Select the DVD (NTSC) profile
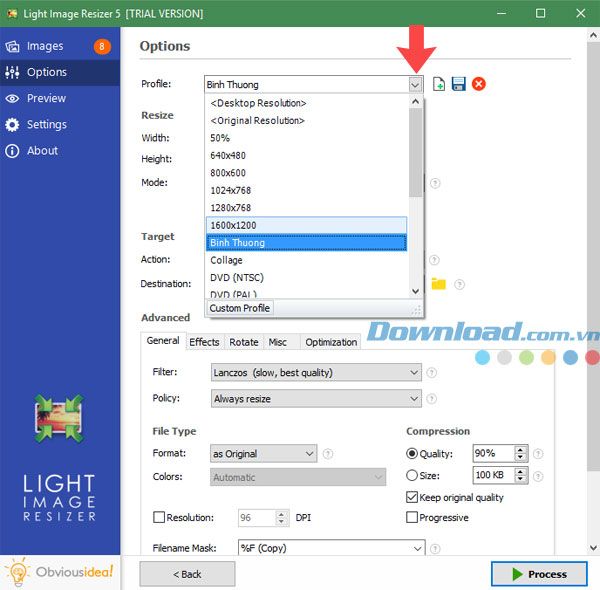This screenshot has width=600, height=590. coord(307,278)
